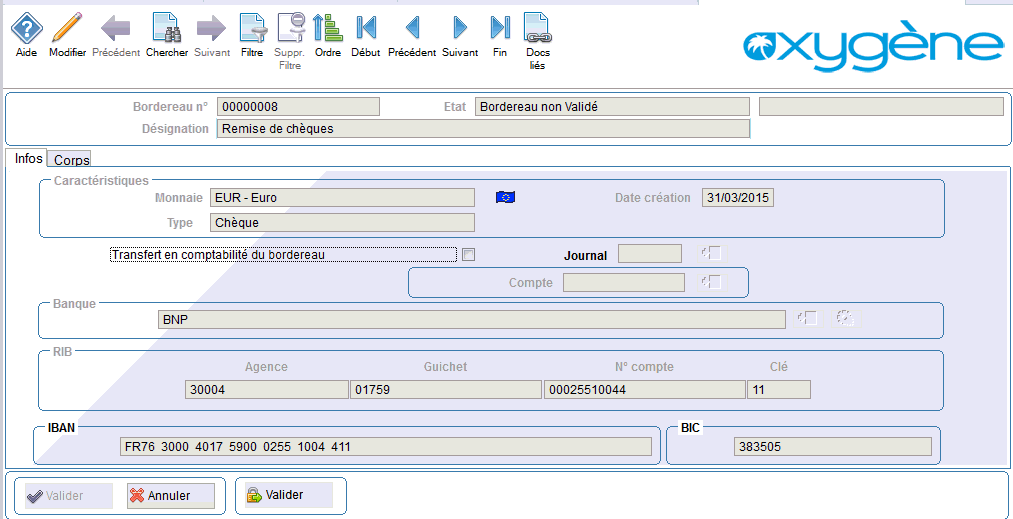Open Chercher search with binoculars

pyautogui.click(x=167, y=28)
